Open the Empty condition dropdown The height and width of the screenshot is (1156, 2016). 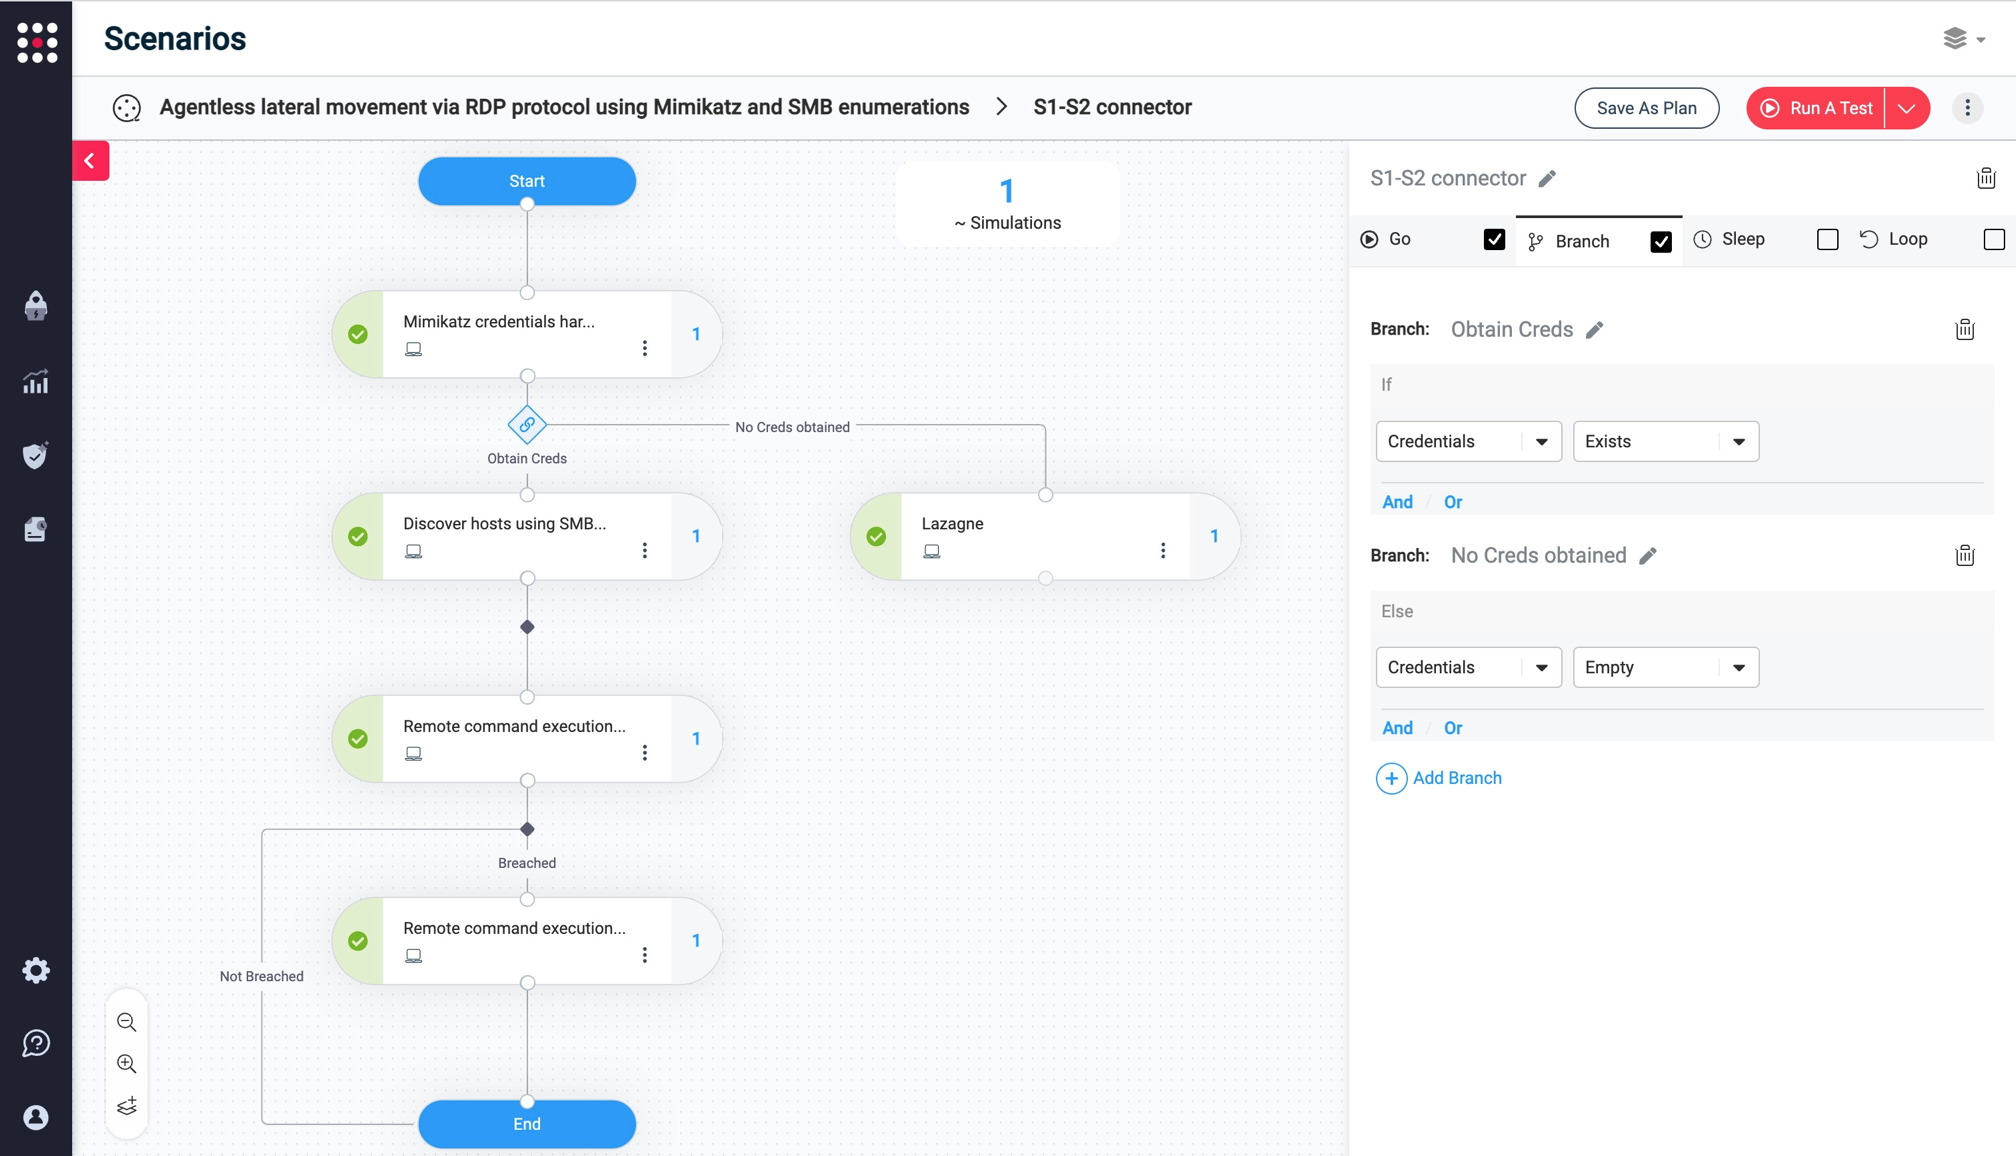1665,668
